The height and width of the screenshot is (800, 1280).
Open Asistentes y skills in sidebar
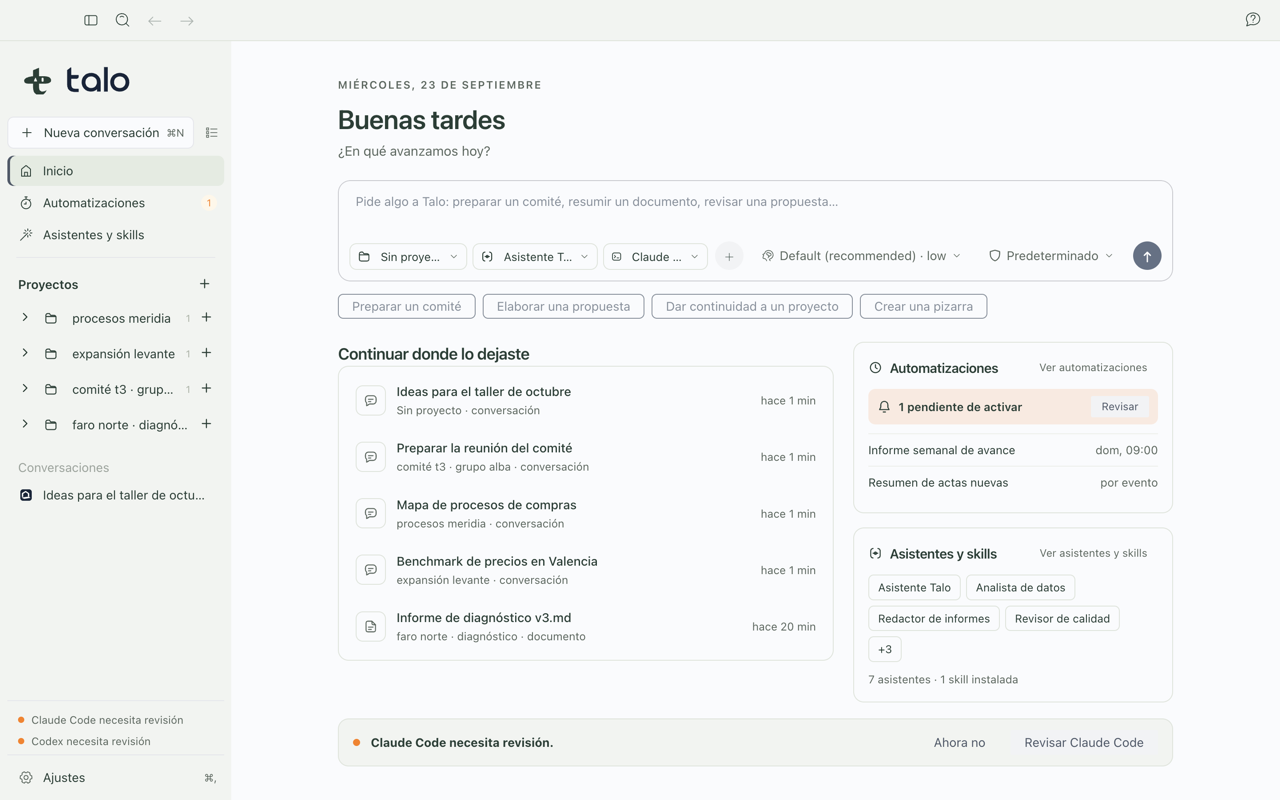coord(116,235)
